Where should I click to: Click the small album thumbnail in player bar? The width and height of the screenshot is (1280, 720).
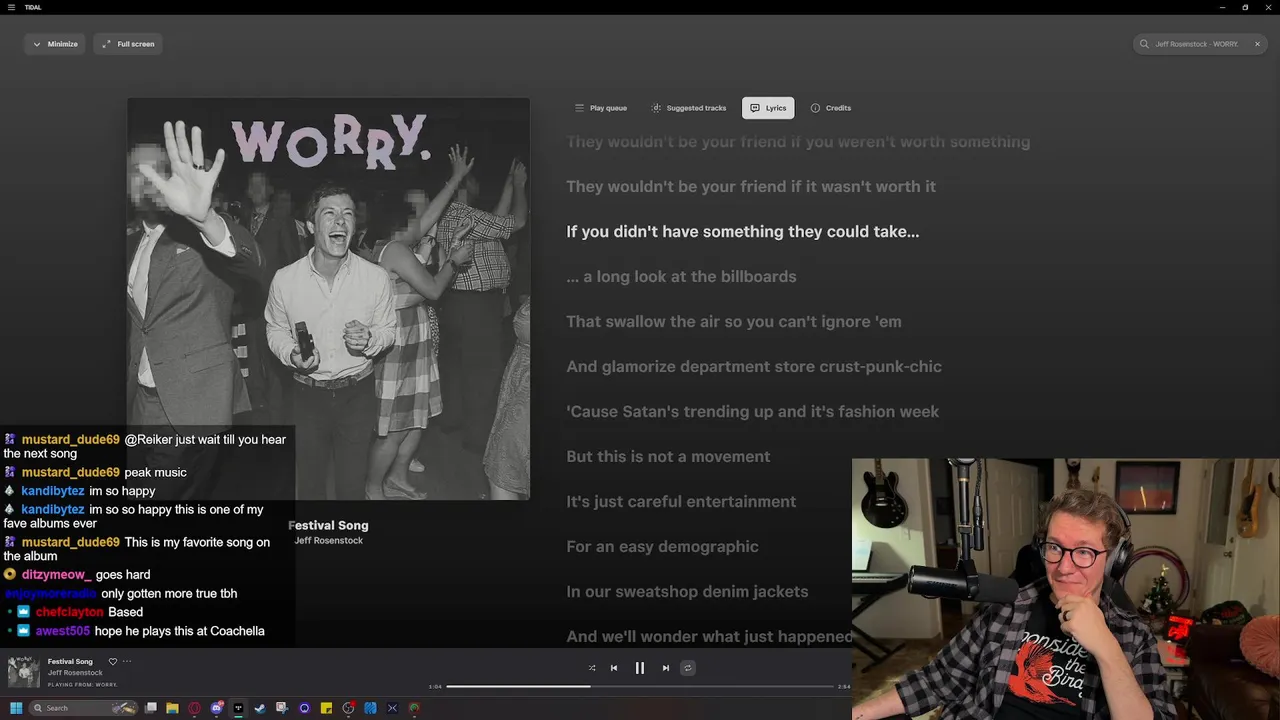pos(23,672)
